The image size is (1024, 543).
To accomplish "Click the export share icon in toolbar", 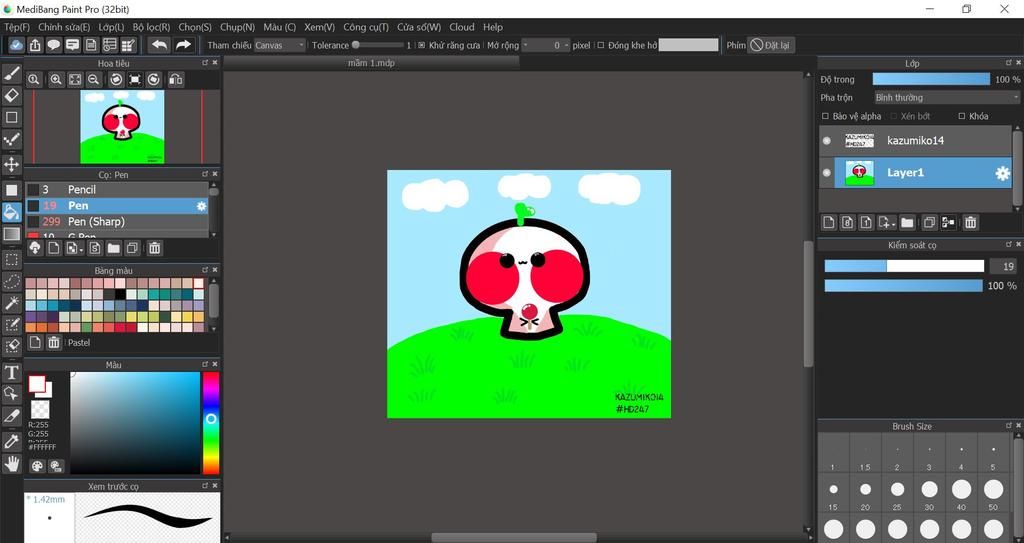I will pos(35,45).
